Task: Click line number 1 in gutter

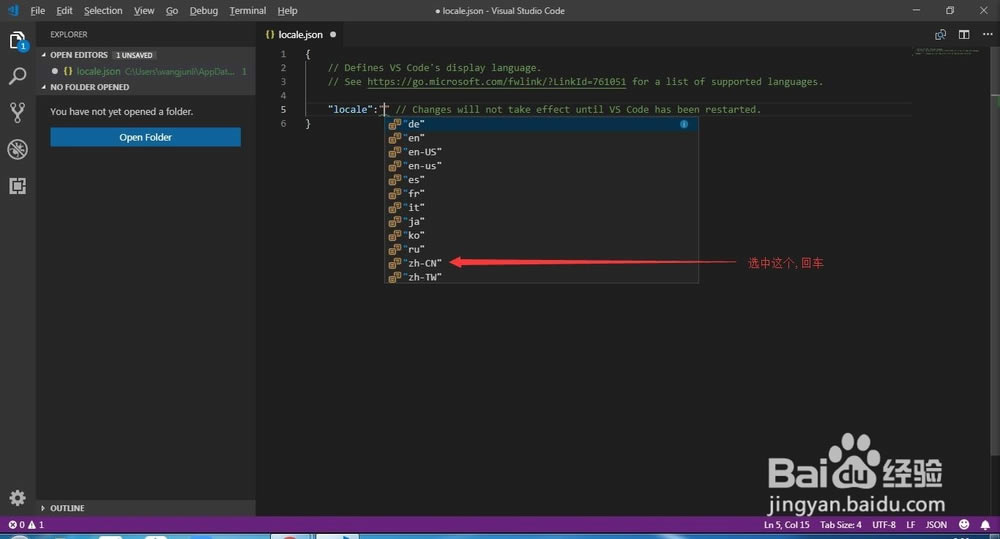Action: pyautogui.click(x=283, y=54)
